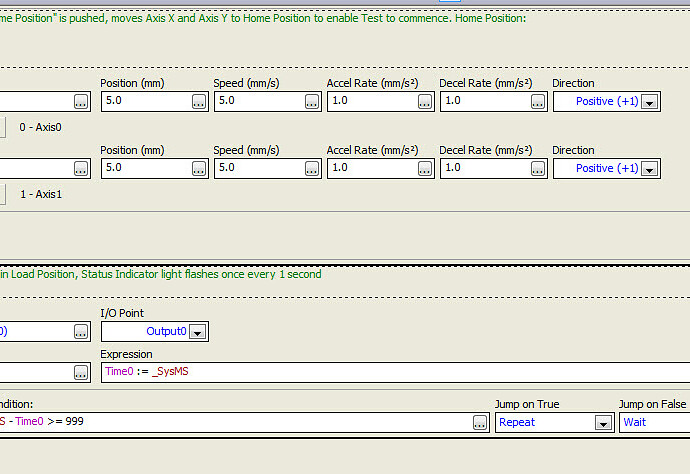Viewport: 690px width, 474px height.
Task: Open the ellipsis button in Axis0 Speed field
Action: 312,102
